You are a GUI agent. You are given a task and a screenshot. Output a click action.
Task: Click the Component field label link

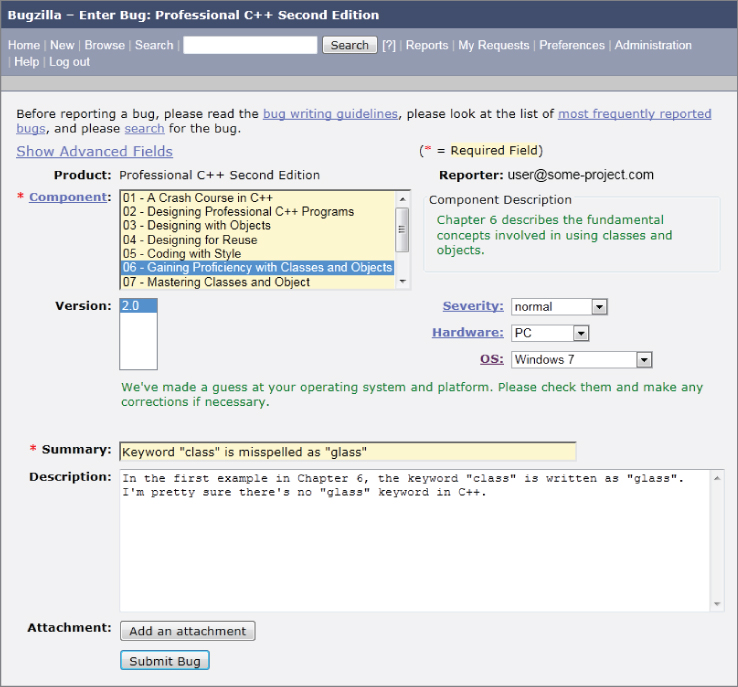[x=68, y=197]
